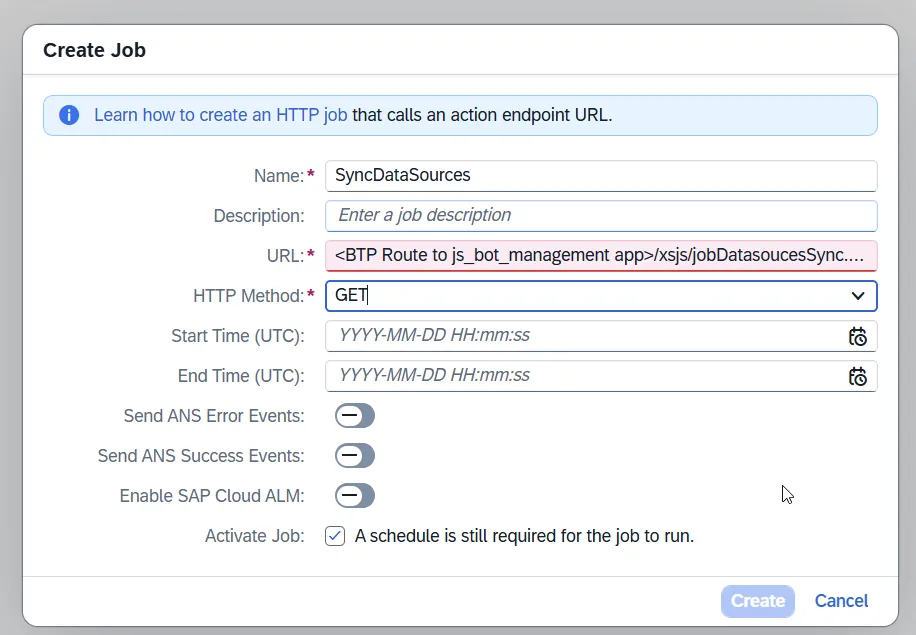
Task: Toggle Enable SAP Cloud ALM switch
Action: (355, 496)
